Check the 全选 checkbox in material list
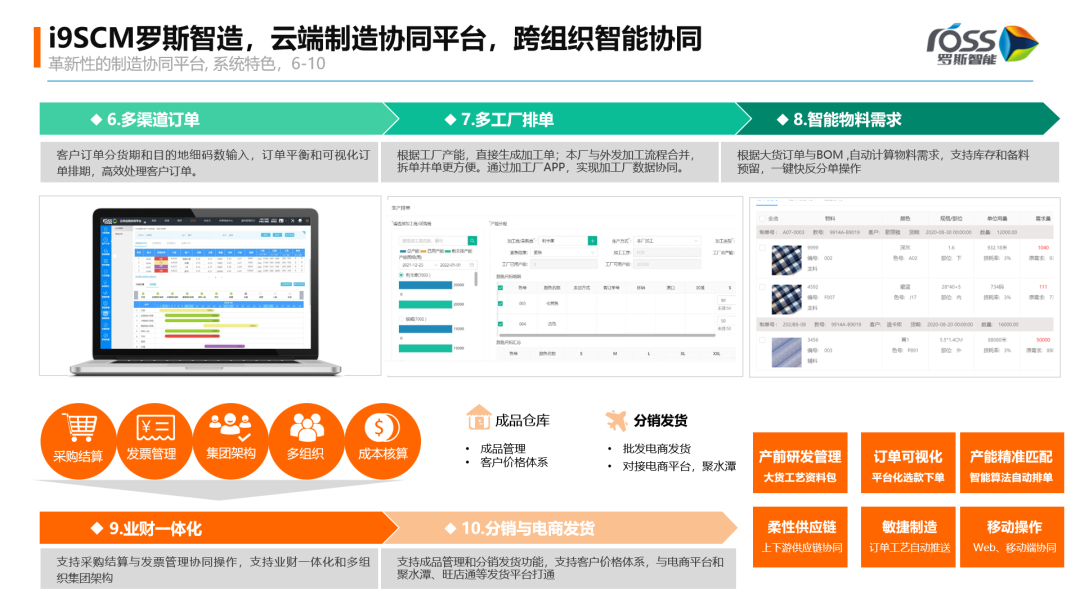 point(761,218)
